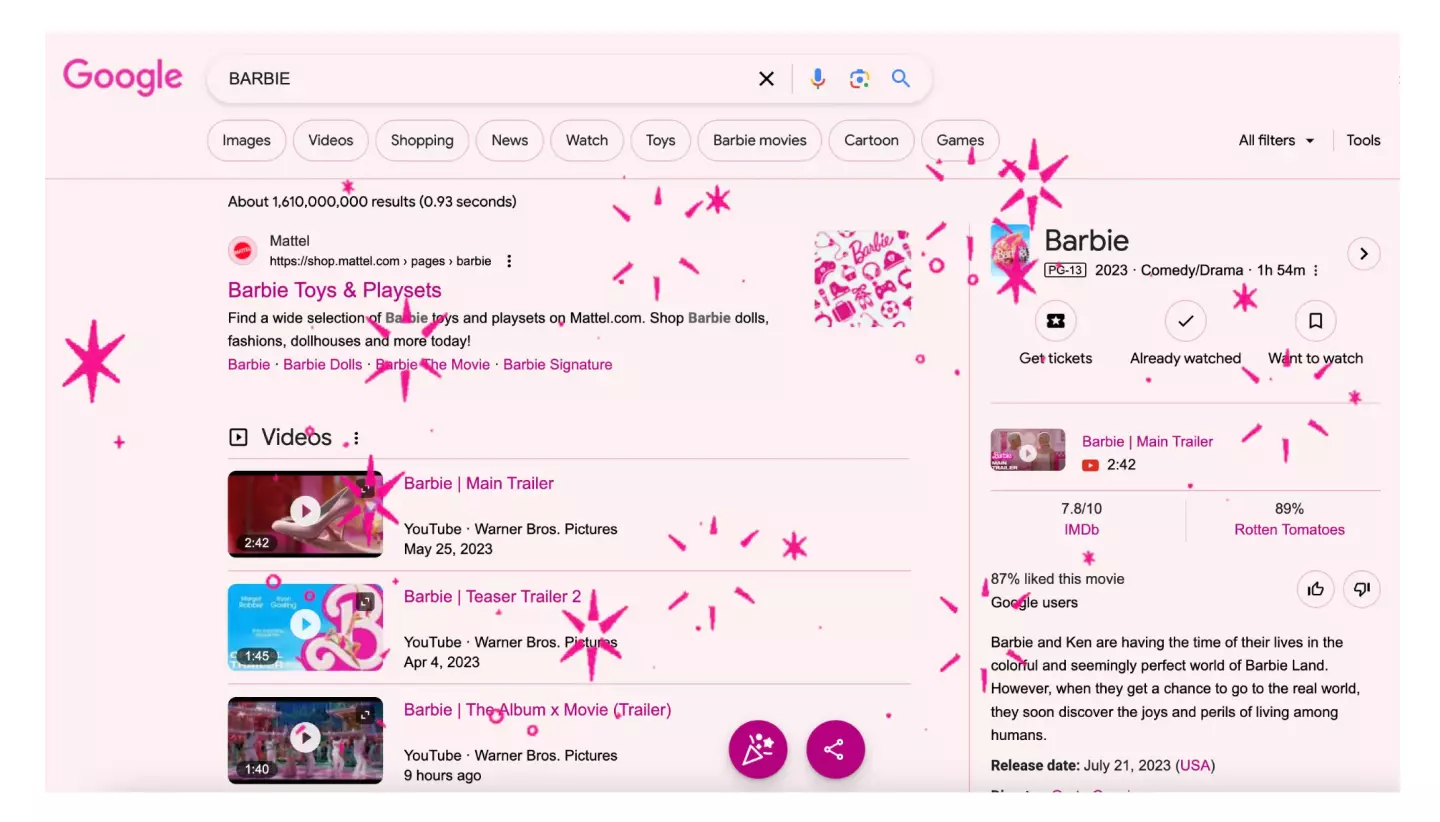Click the party popper confetti button
Viewport: 1440px width, 822px height.
pos(758,749)
